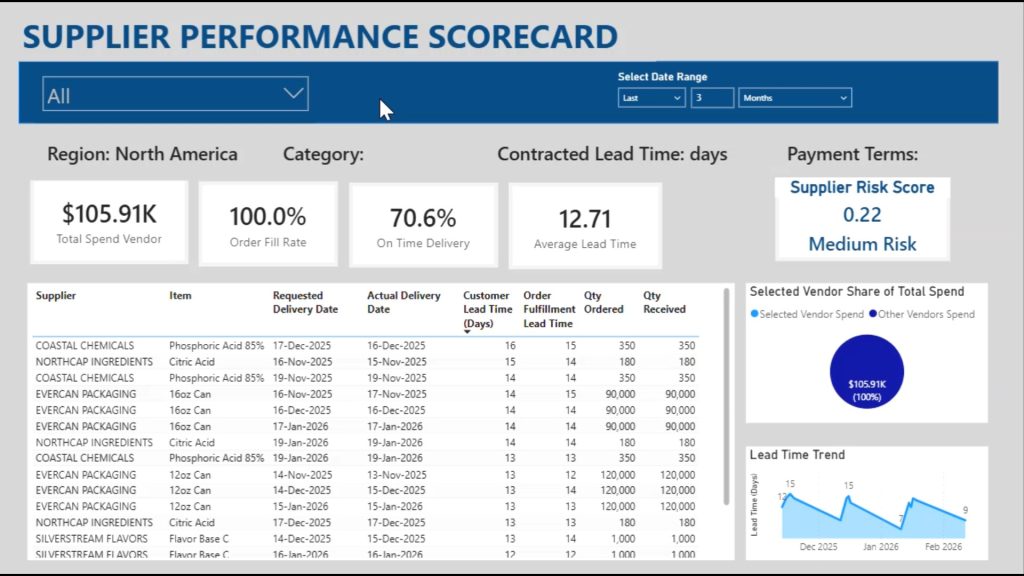Expand the "Last" date range dropdown

coord(651,98)
